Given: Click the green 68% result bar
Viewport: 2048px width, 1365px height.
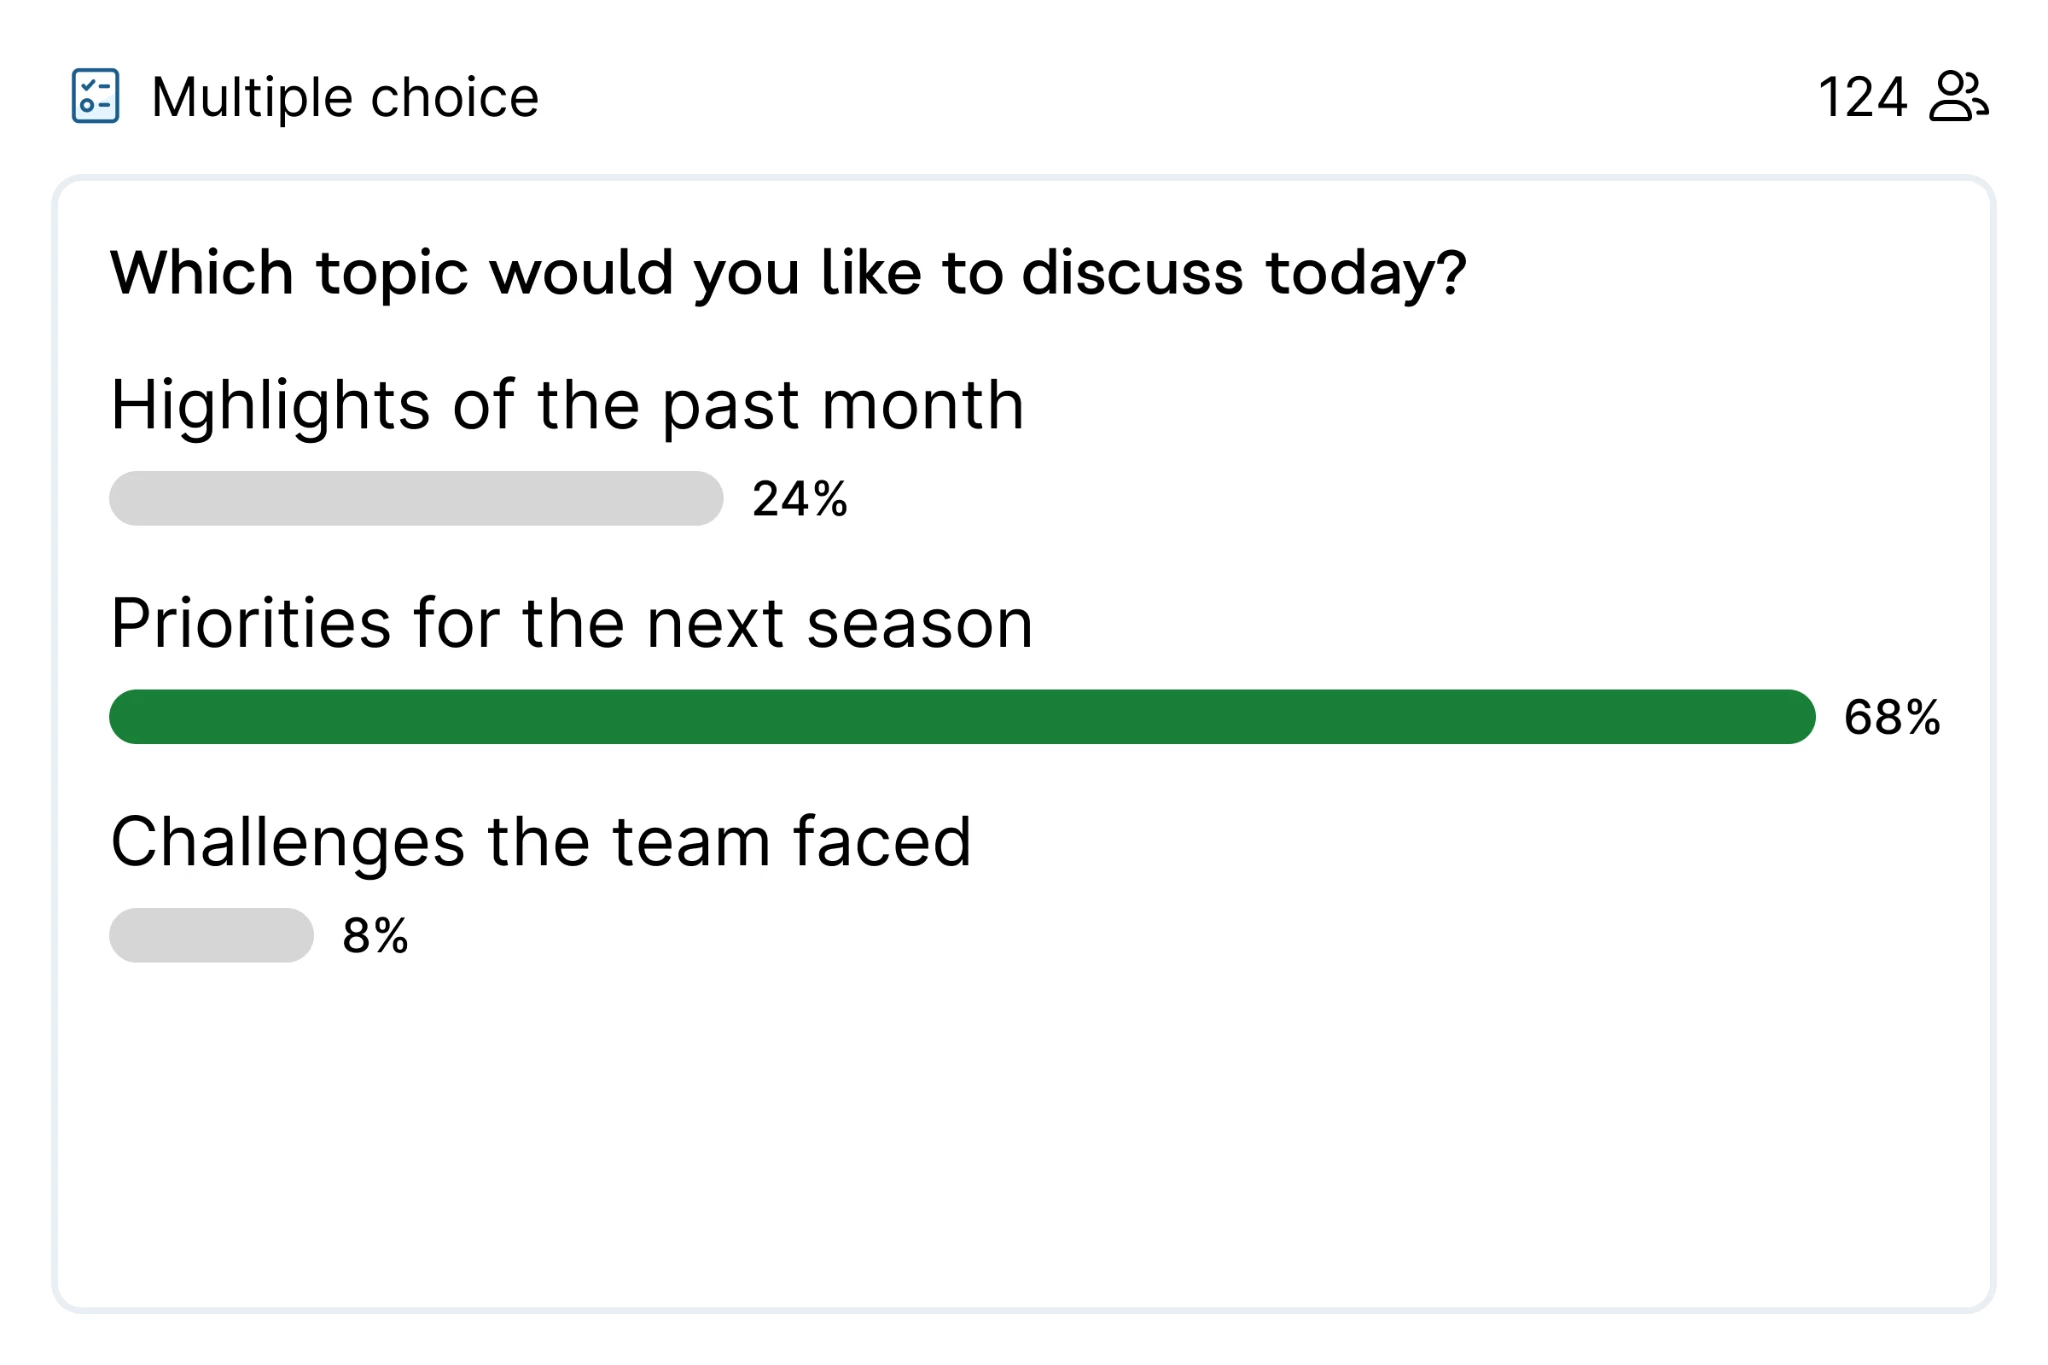Looking at the screenshot, I should [962, 716].
